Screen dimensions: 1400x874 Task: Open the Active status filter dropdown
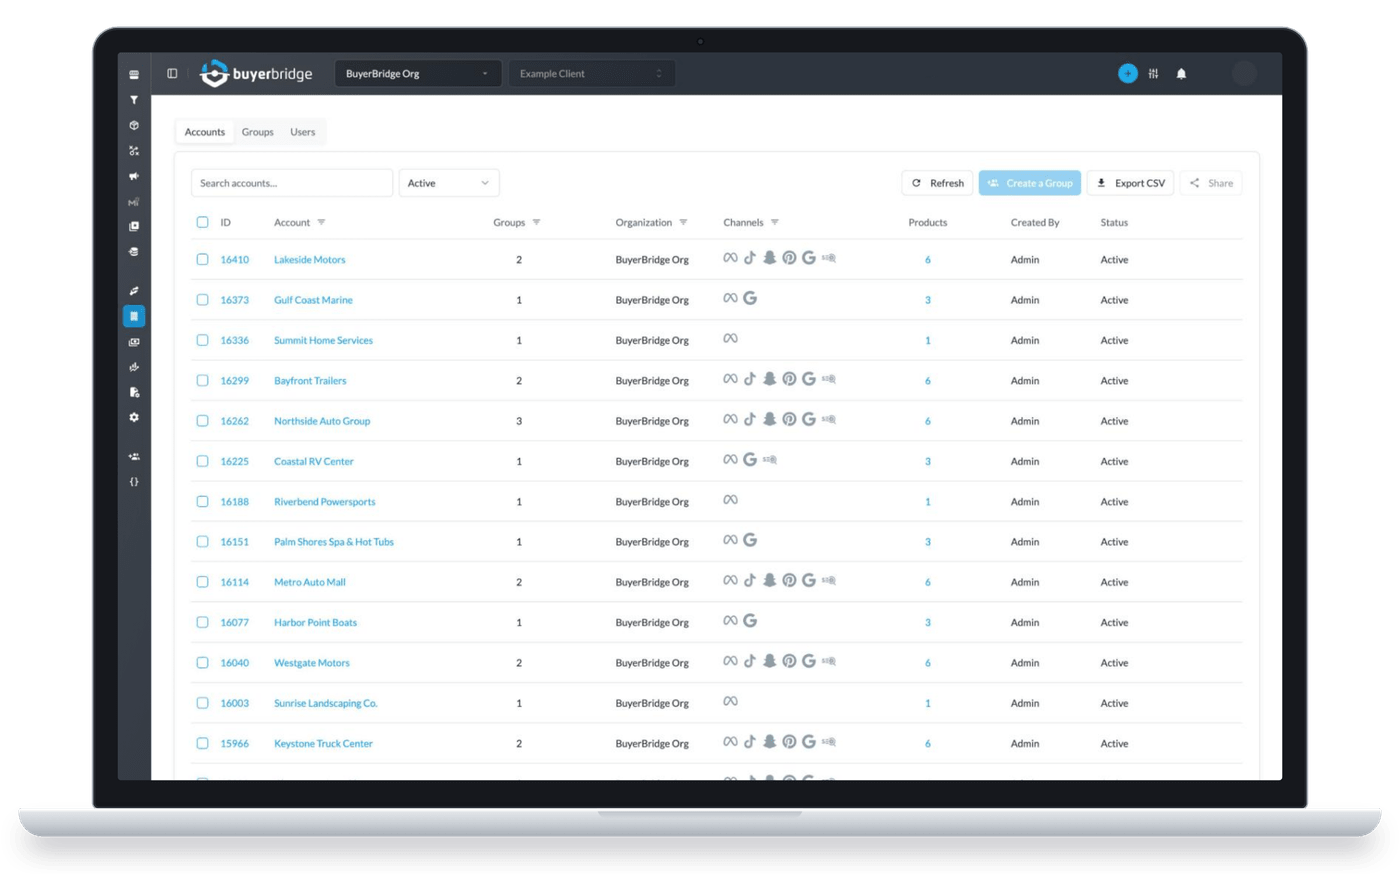448,183
